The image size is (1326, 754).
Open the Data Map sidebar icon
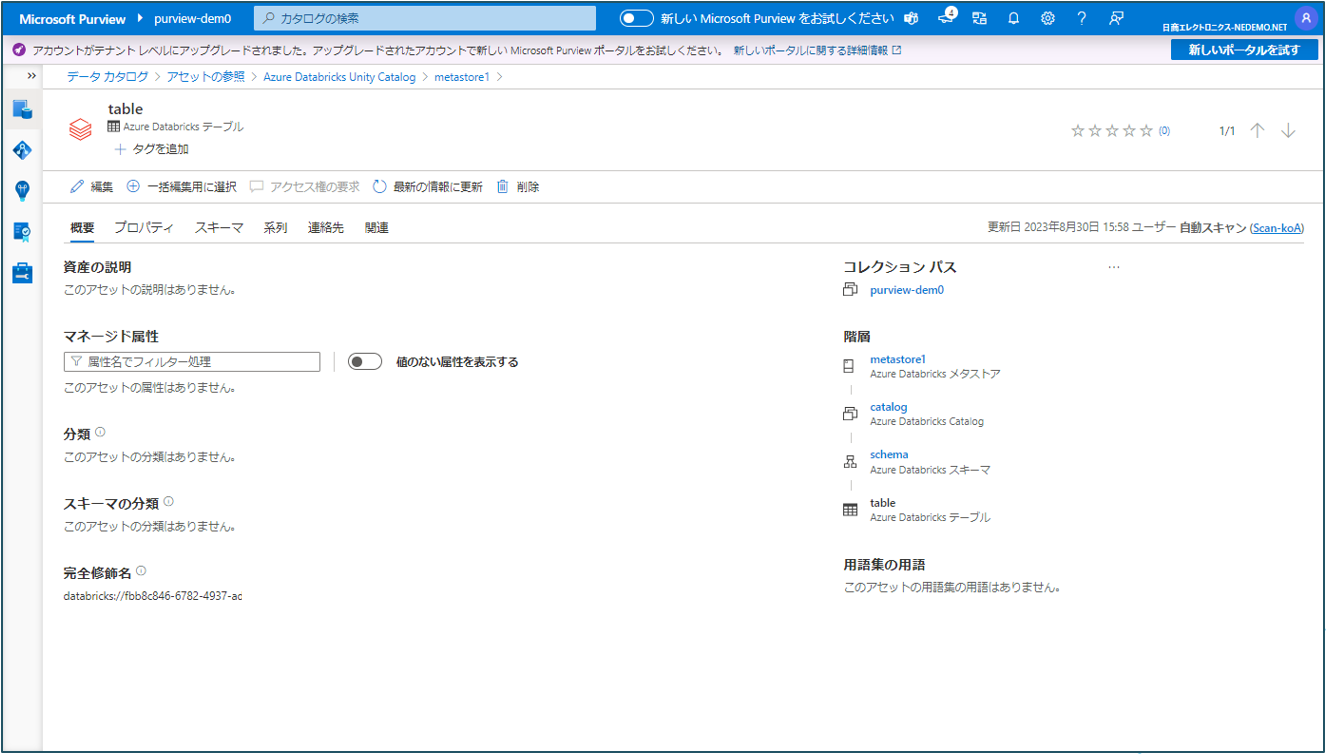tap(22, 151)
